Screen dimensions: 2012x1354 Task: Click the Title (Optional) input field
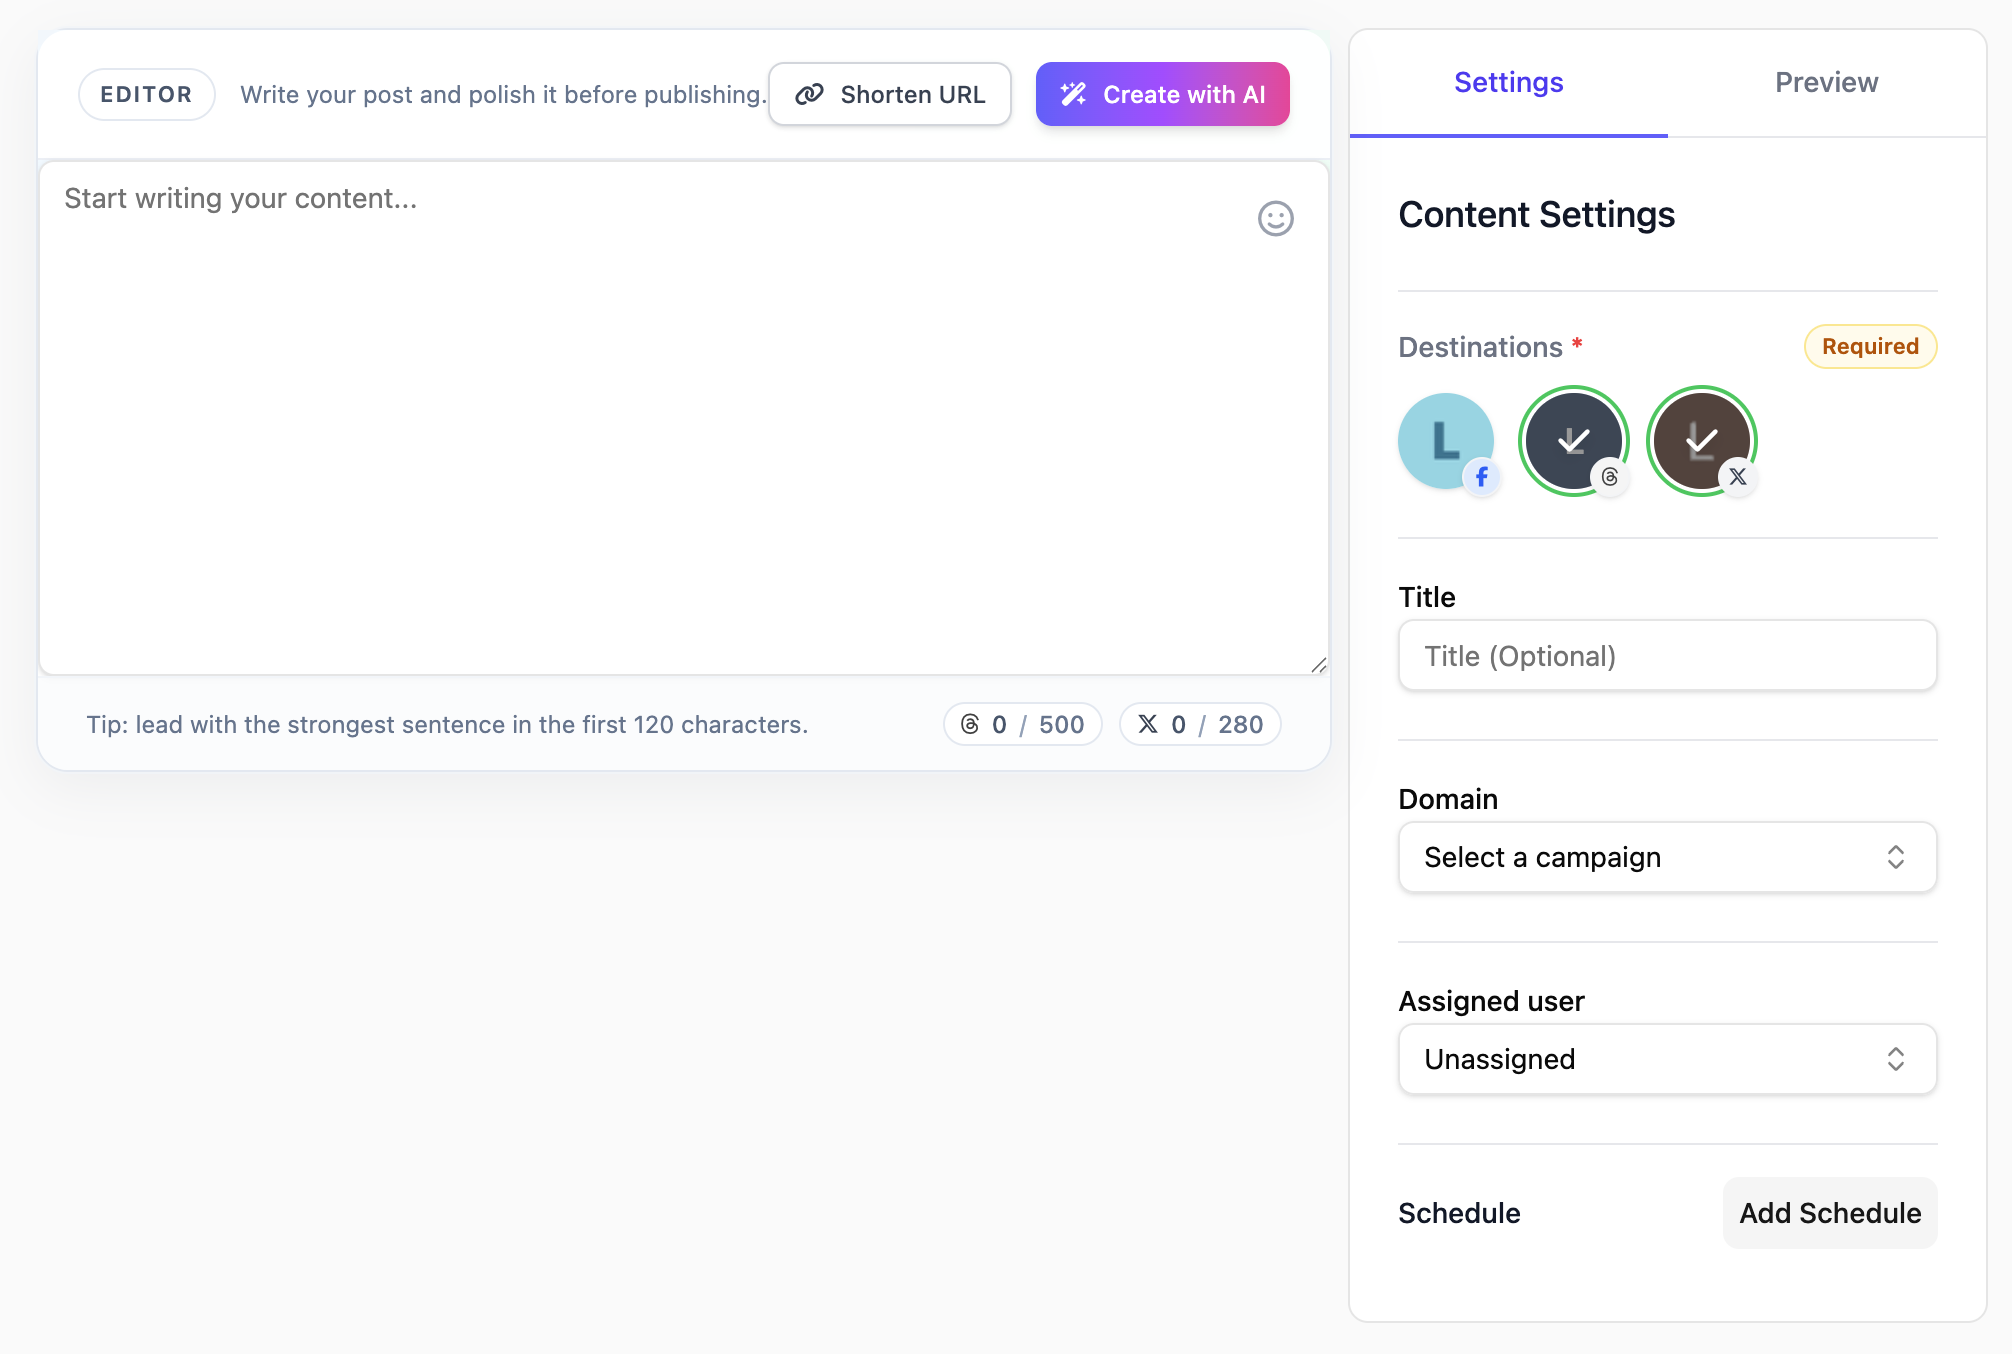coord(1666,656)
